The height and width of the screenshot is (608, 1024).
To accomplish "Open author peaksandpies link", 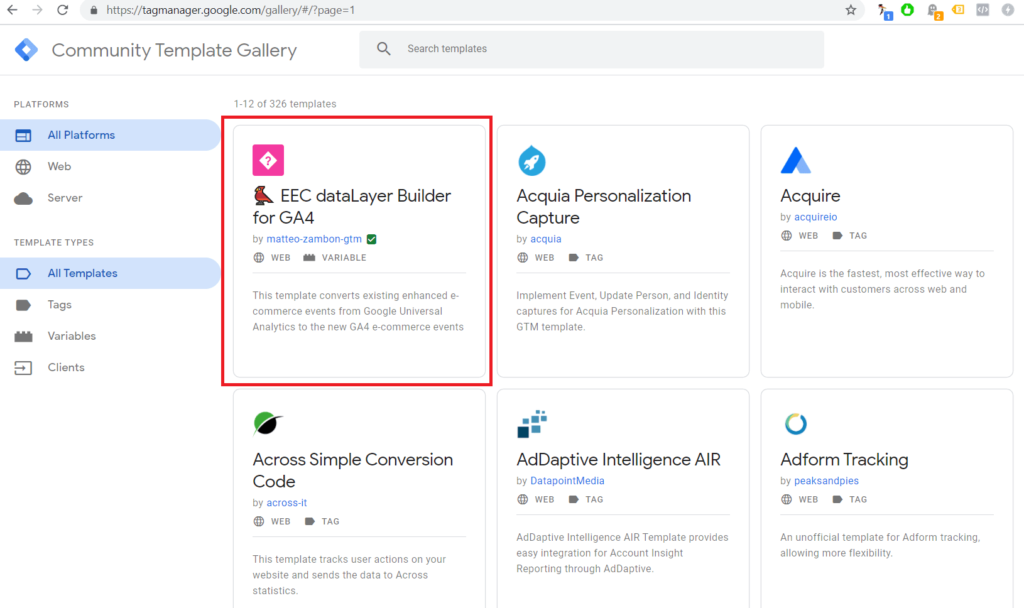I will pos(826,481).
